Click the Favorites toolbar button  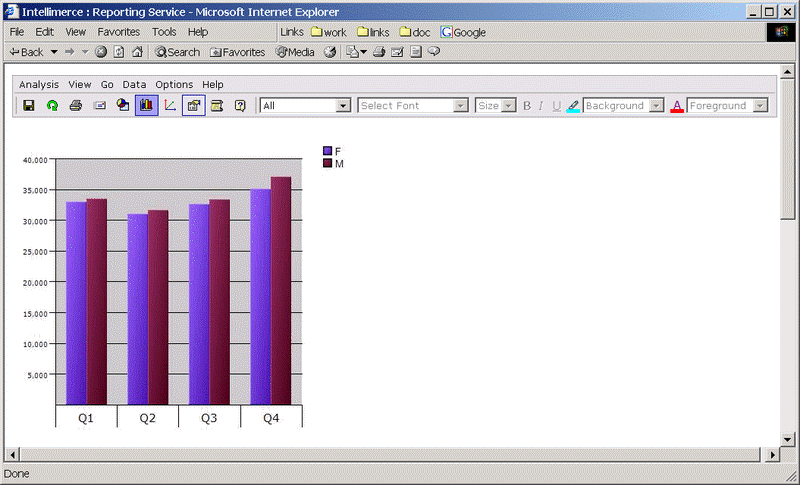[237, 52]
